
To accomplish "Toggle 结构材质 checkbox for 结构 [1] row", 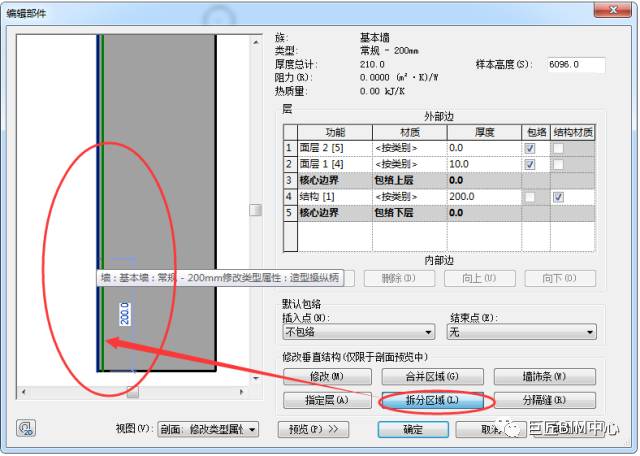I will [558, 197].
